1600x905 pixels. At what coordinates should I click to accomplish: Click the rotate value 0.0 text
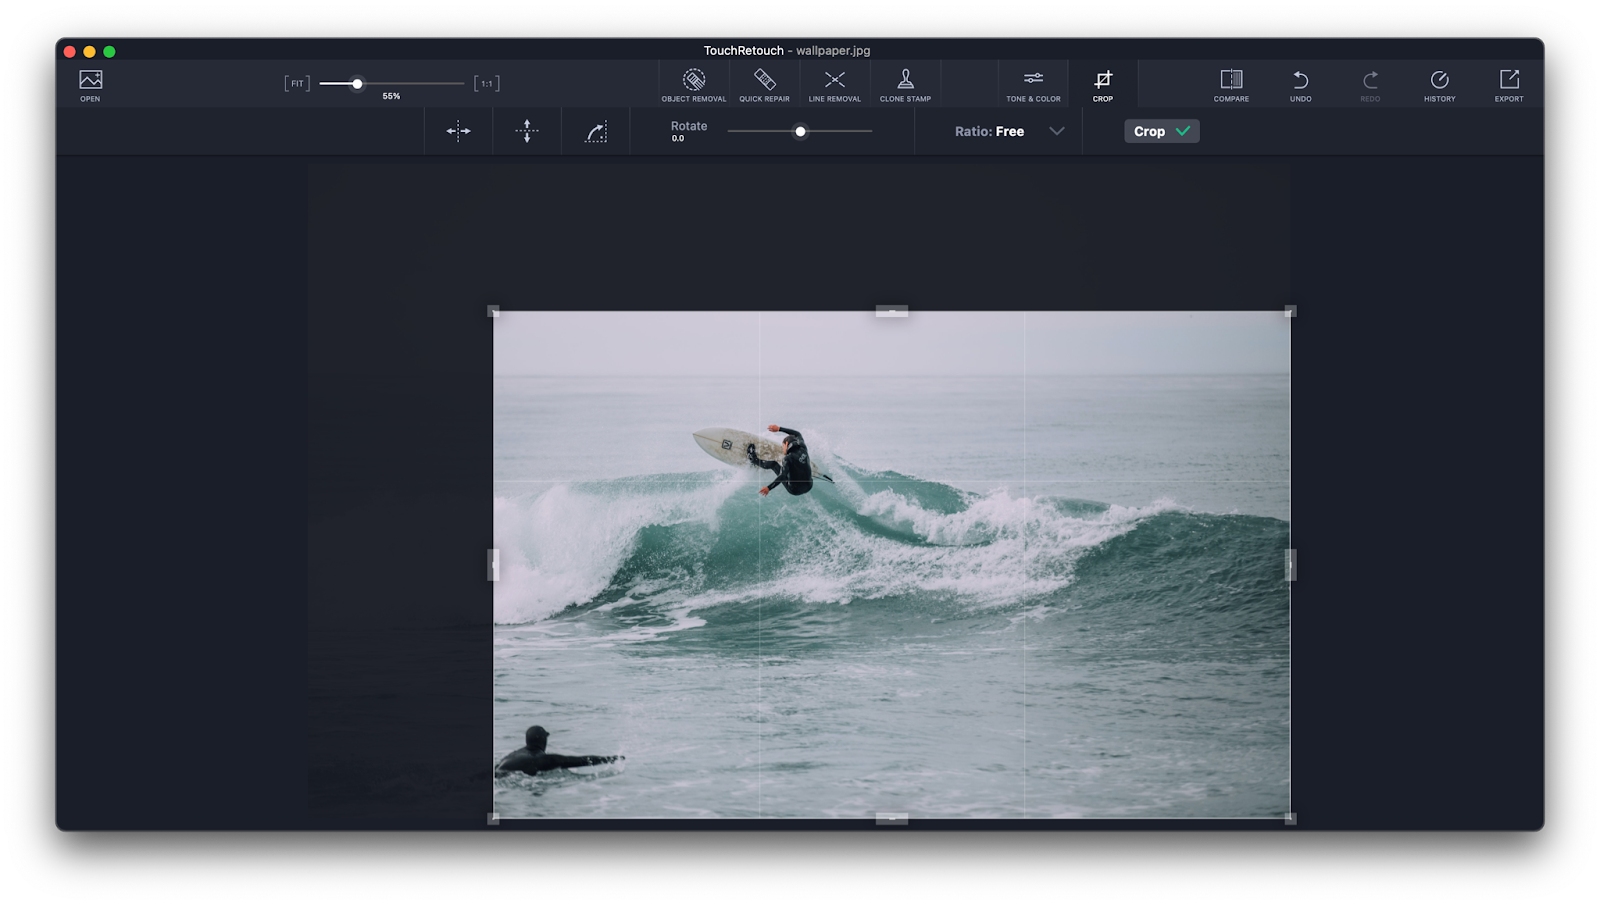click(x=678, y=139)
